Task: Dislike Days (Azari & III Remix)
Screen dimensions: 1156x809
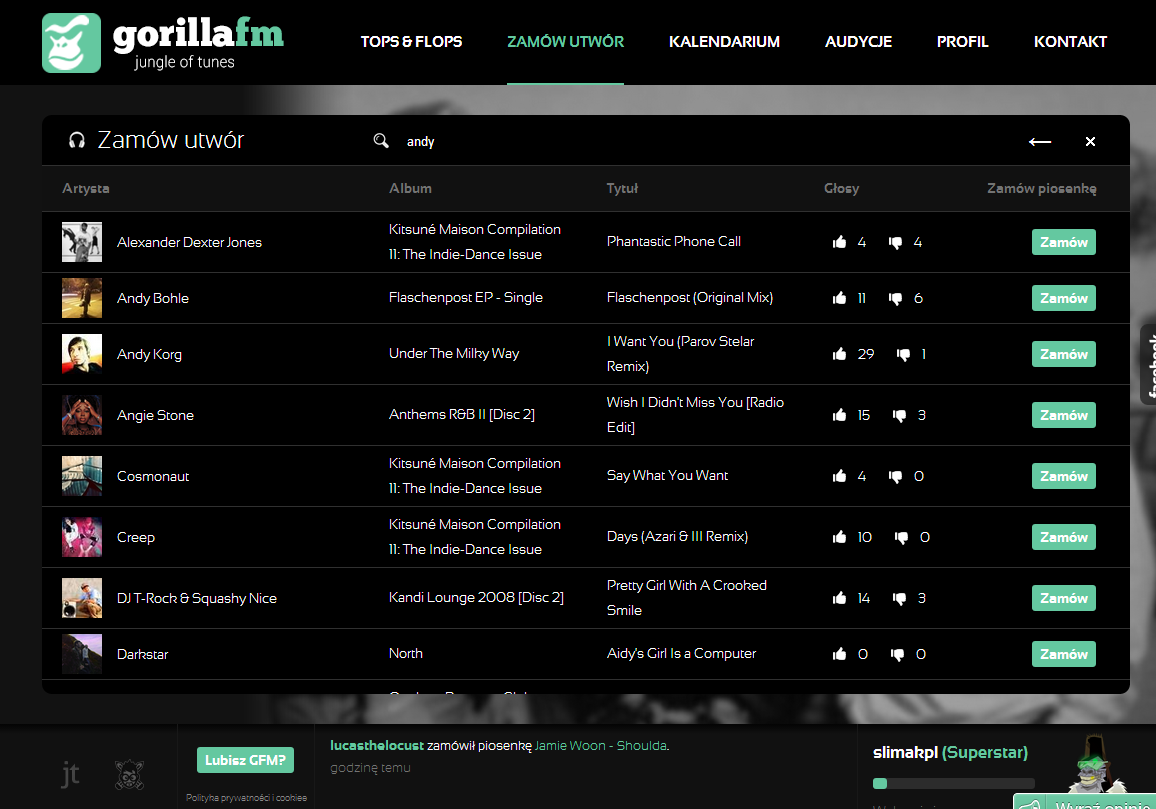Action: pos(901,538)
